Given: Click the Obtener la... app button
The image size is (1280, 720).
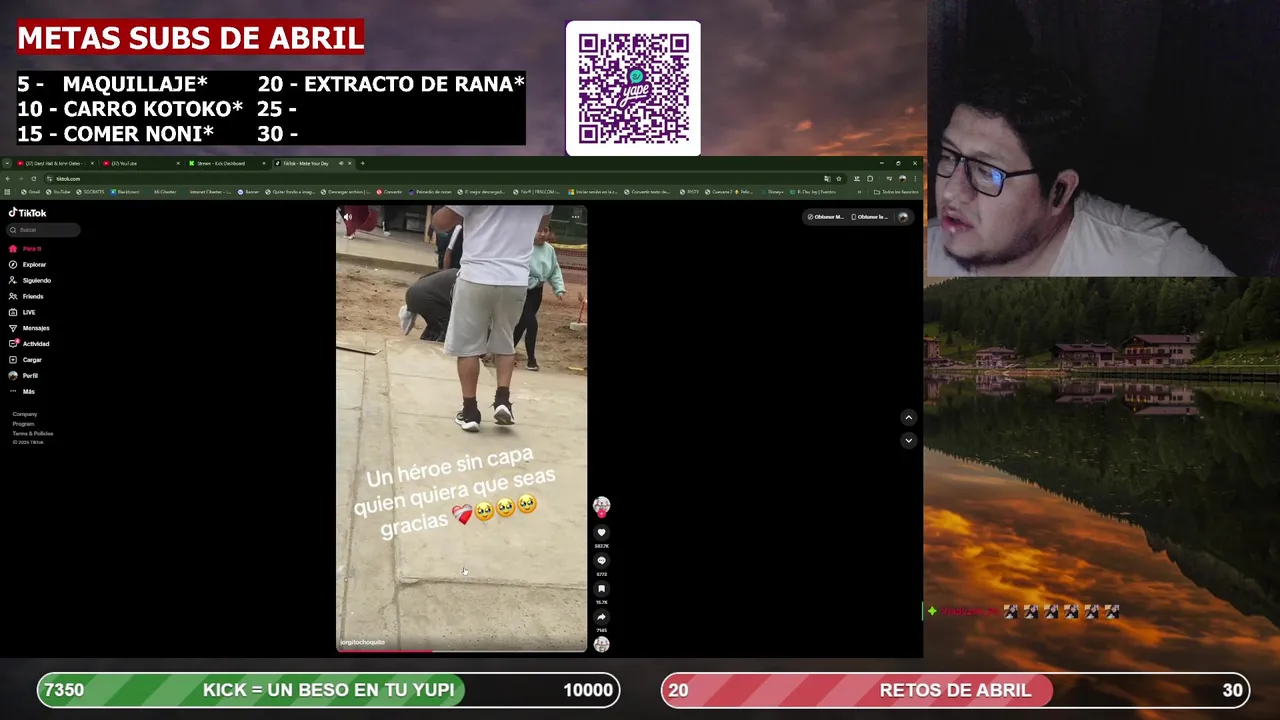Looking at the screenshot, I should pos(869,217).
